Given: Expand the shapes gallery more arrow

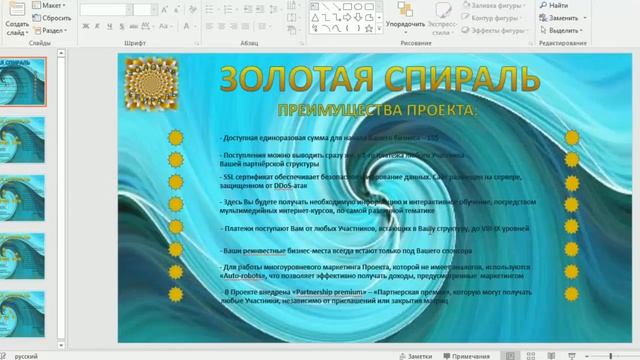Looking at the screenshot, I should click(379, 29).
